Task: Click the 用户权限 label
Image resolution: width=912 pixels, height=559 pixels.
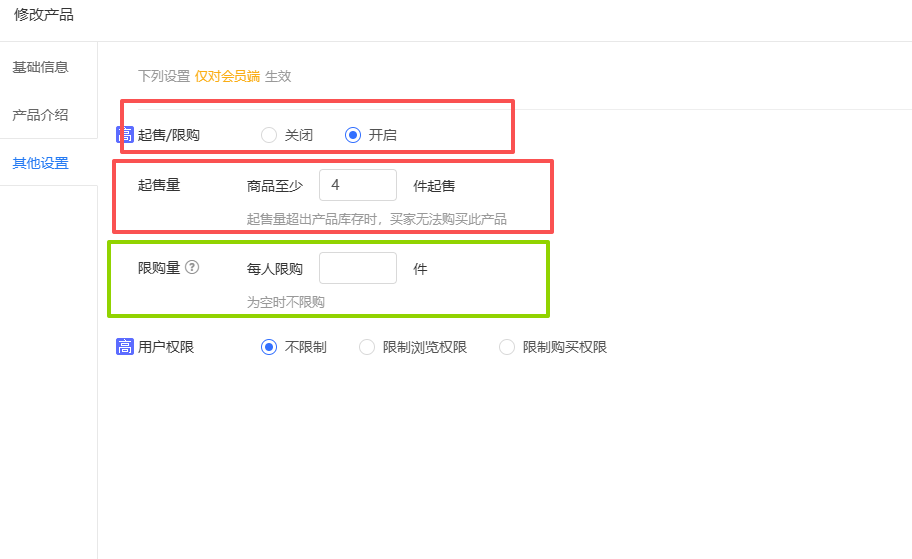Action: tap(166, 347)
